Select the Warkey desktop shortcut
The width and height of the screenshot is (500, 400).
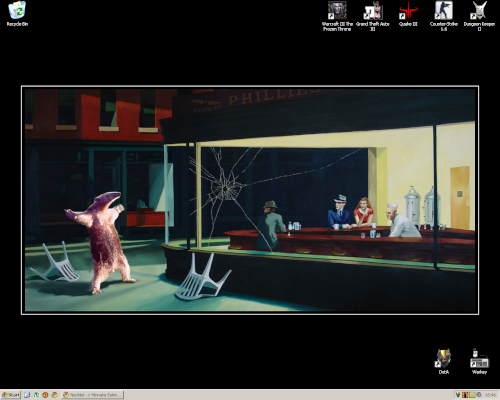[x=479, y=362]
